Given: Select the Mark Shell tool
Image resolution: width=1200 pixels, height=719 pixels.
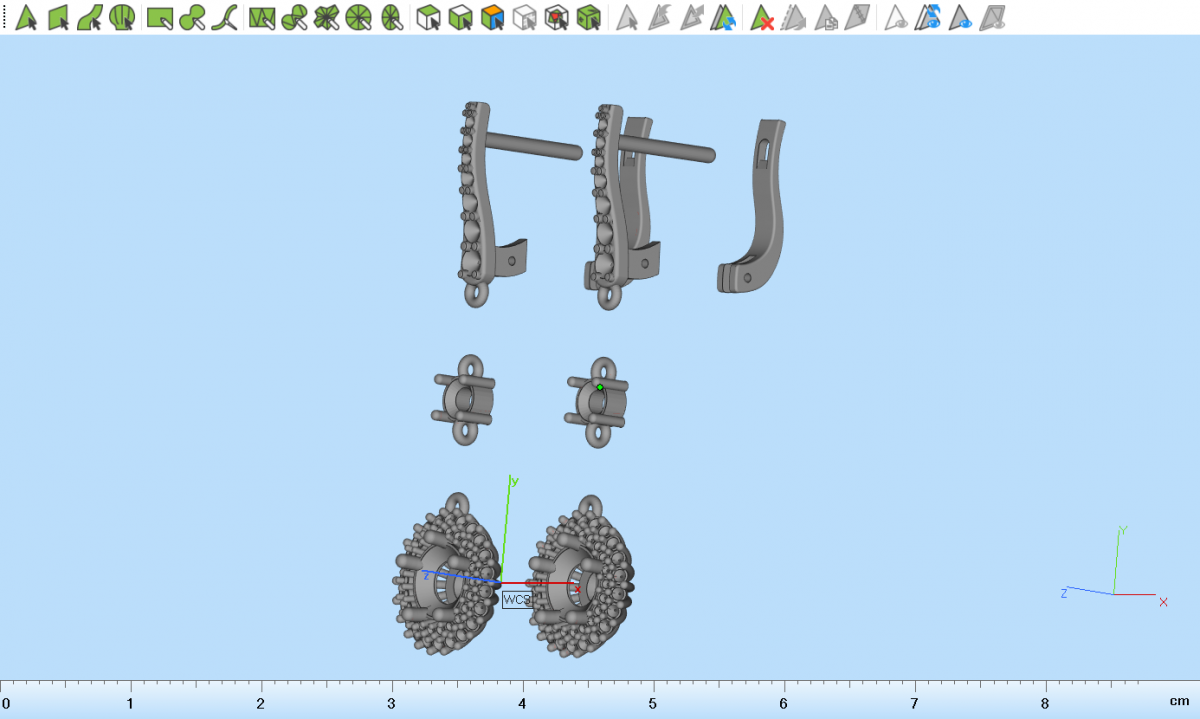Looking at the screenshot, I should (122, 17).
